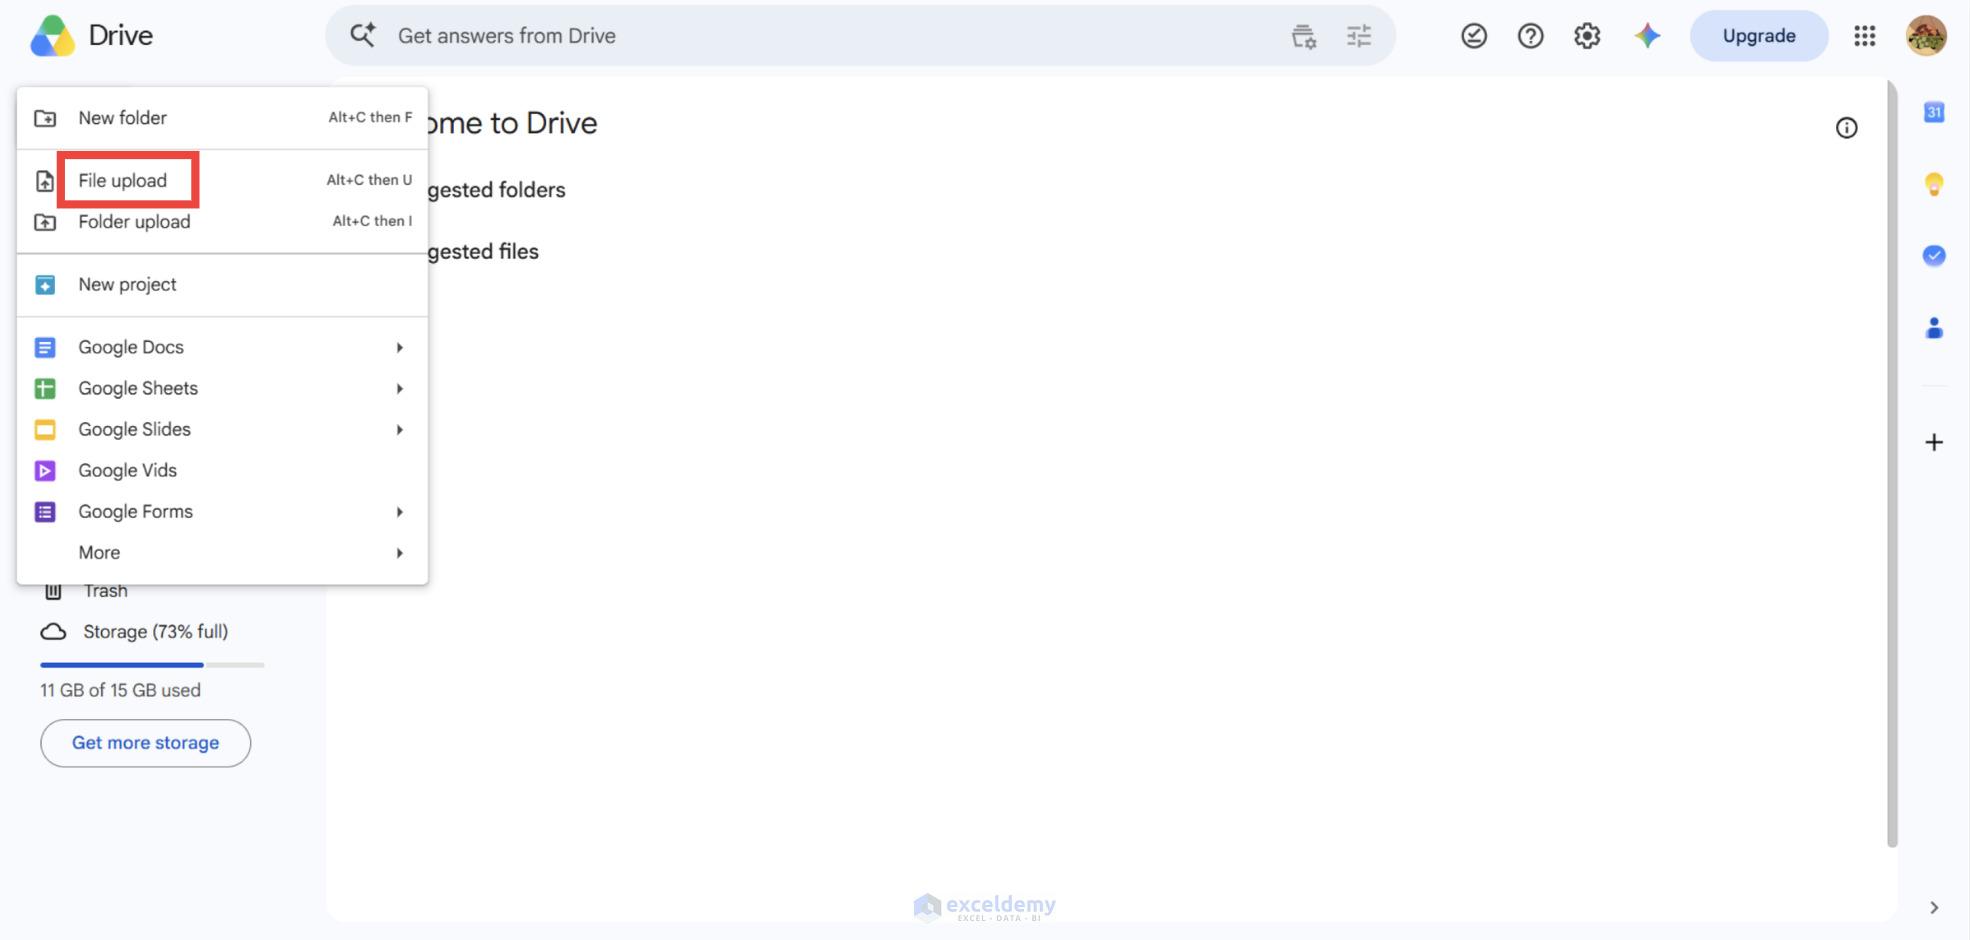Click the Storage cloud icon
1970x940 pixels.
53,632
